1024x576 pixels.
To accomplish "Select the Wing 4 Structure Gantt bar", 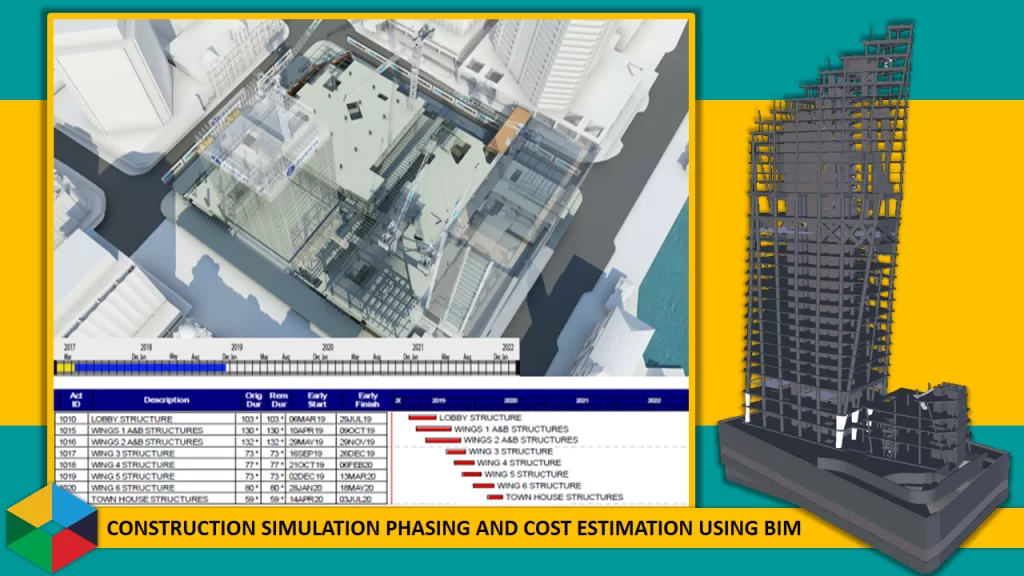I will (x=463, y=463).
